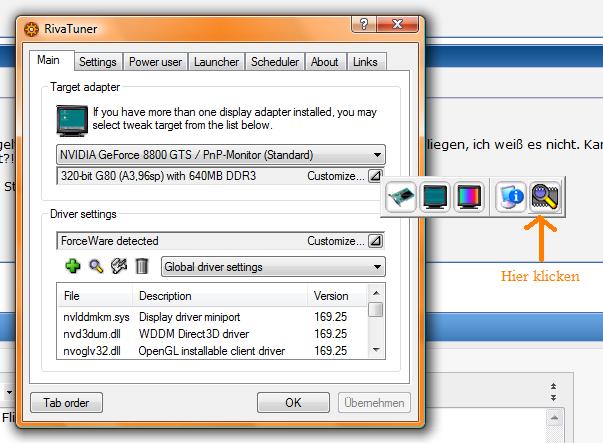
Task: Click the ForceWare detected text
Action: point(110,241)
